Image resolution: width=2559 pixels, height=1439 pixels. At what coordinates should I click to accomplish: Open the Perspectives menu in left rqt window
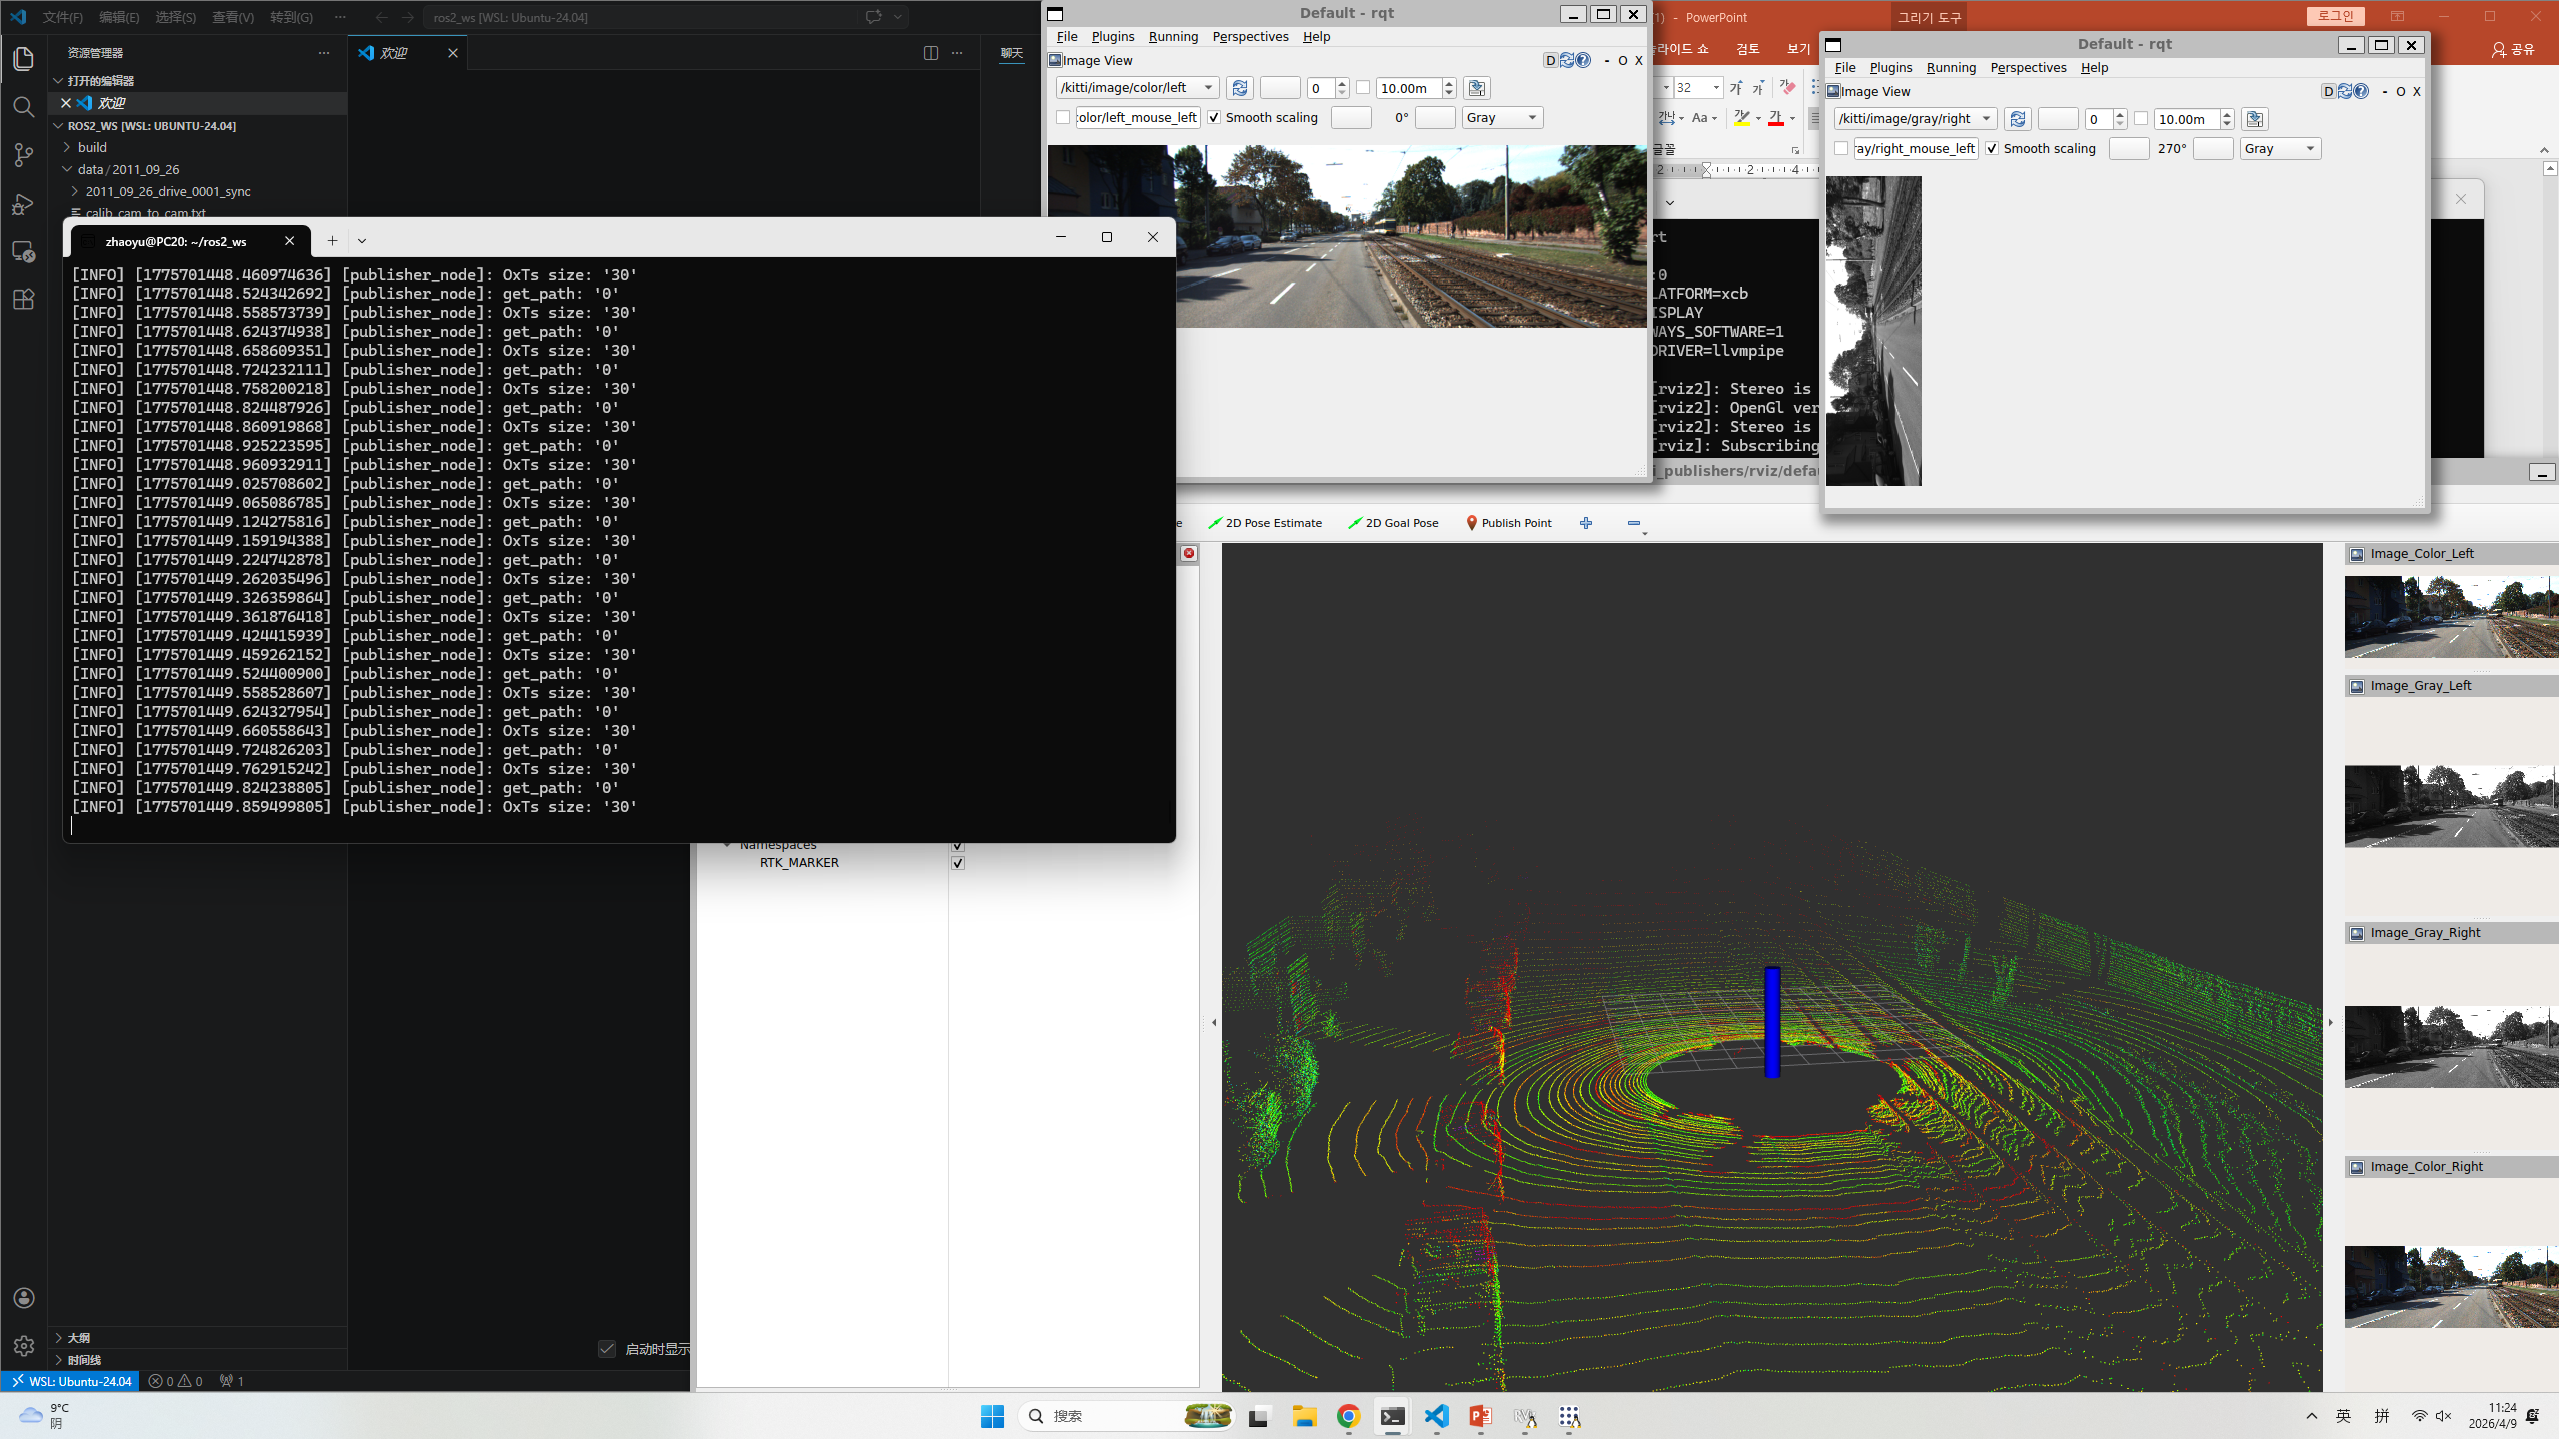click(1250, 37)
